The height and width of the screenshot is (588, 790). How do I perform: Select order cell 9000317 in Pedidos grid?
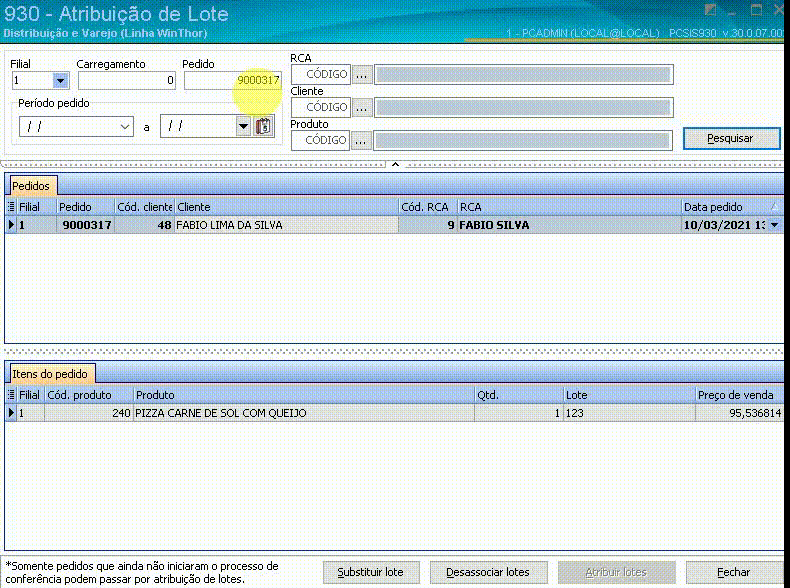tap(86, 225)
